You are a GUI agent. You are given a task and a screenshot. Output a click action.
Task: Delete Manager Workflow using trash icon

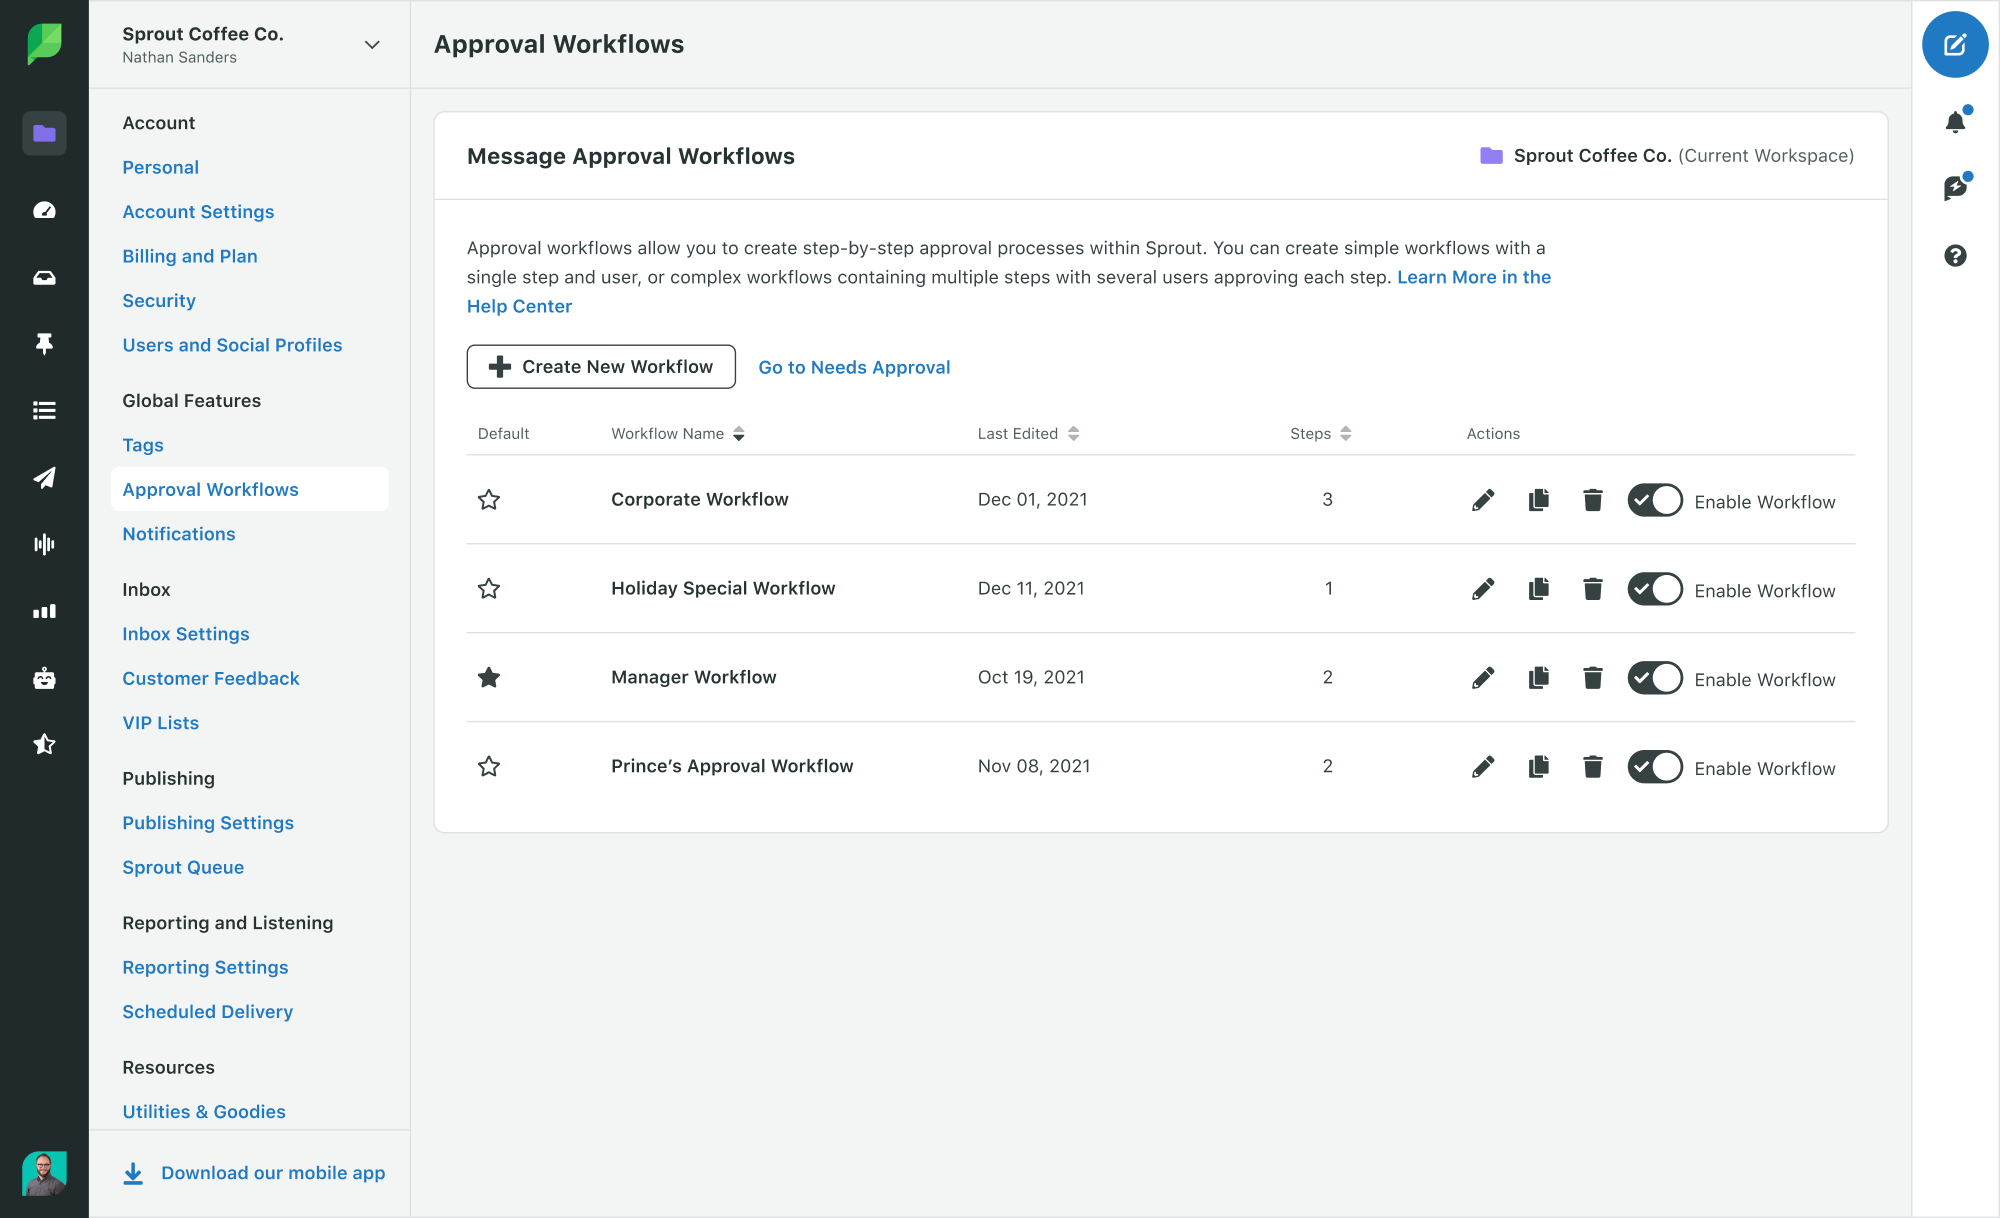pos(1592,677)
